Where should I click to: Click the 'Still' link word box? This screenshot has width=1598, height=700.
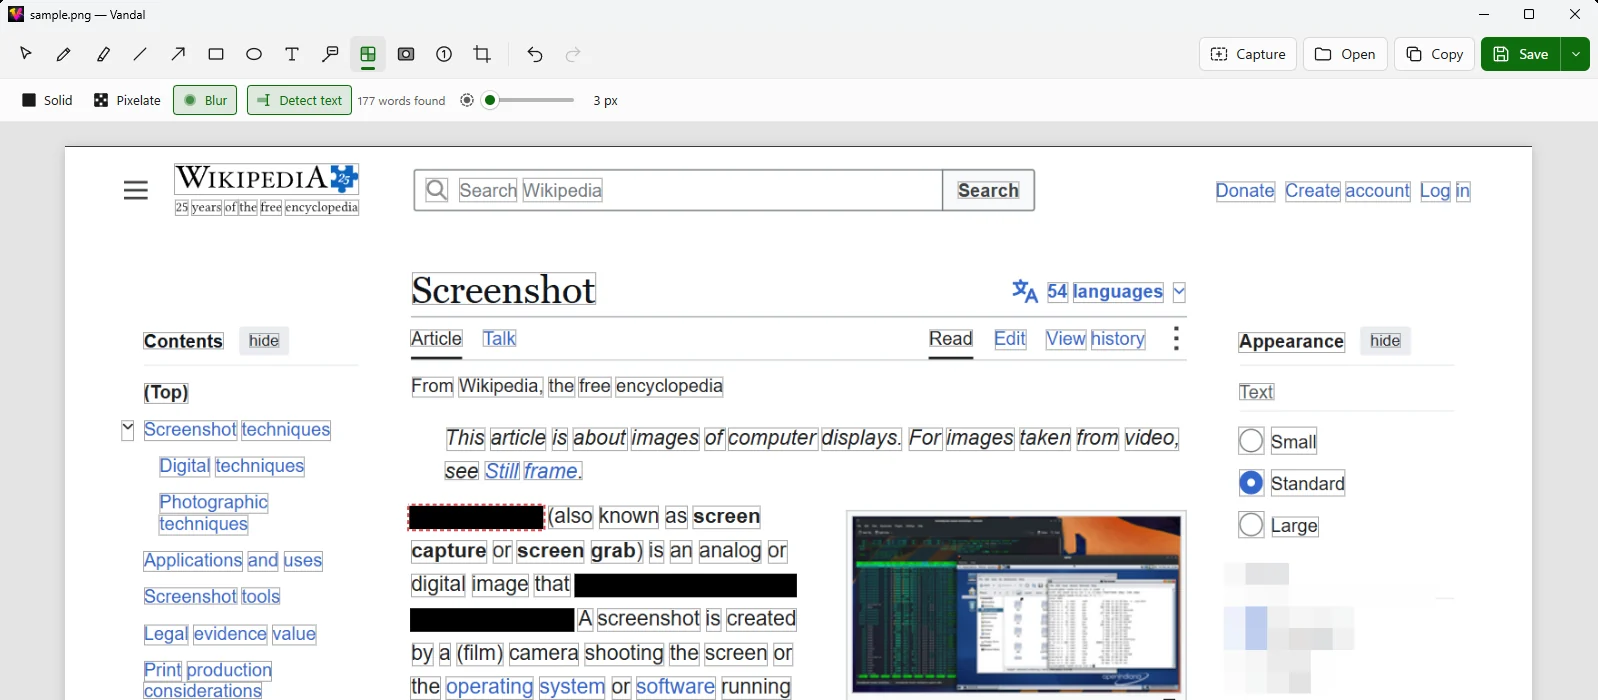(502, 471)
